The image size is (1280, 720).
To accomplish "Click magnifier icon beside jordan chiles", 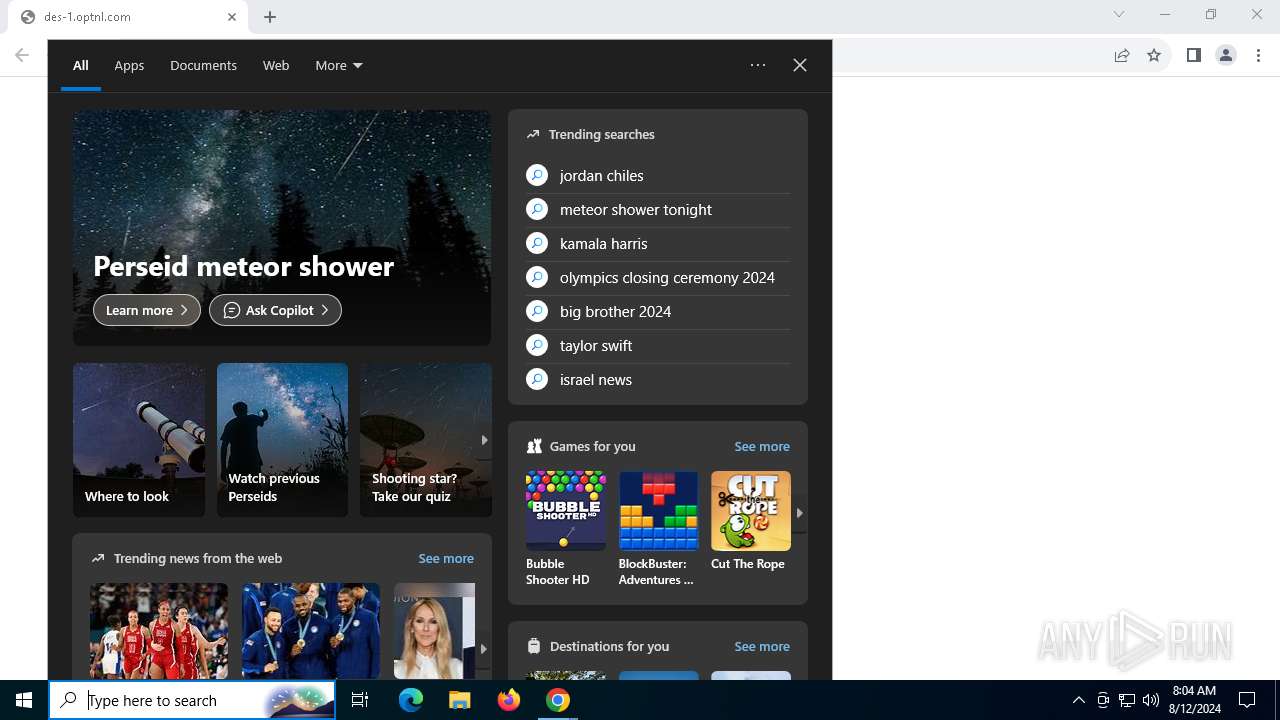I will (537, 175).
